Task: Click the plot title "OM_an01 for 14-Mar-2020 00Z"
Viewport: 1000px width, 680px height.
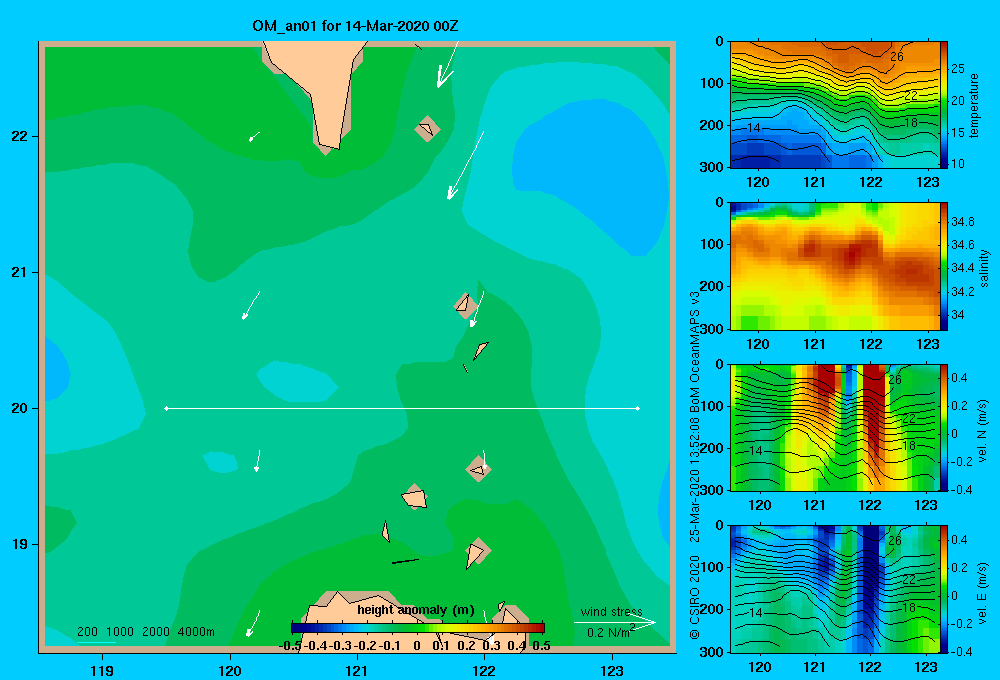Action: click(x=355, y=26)
